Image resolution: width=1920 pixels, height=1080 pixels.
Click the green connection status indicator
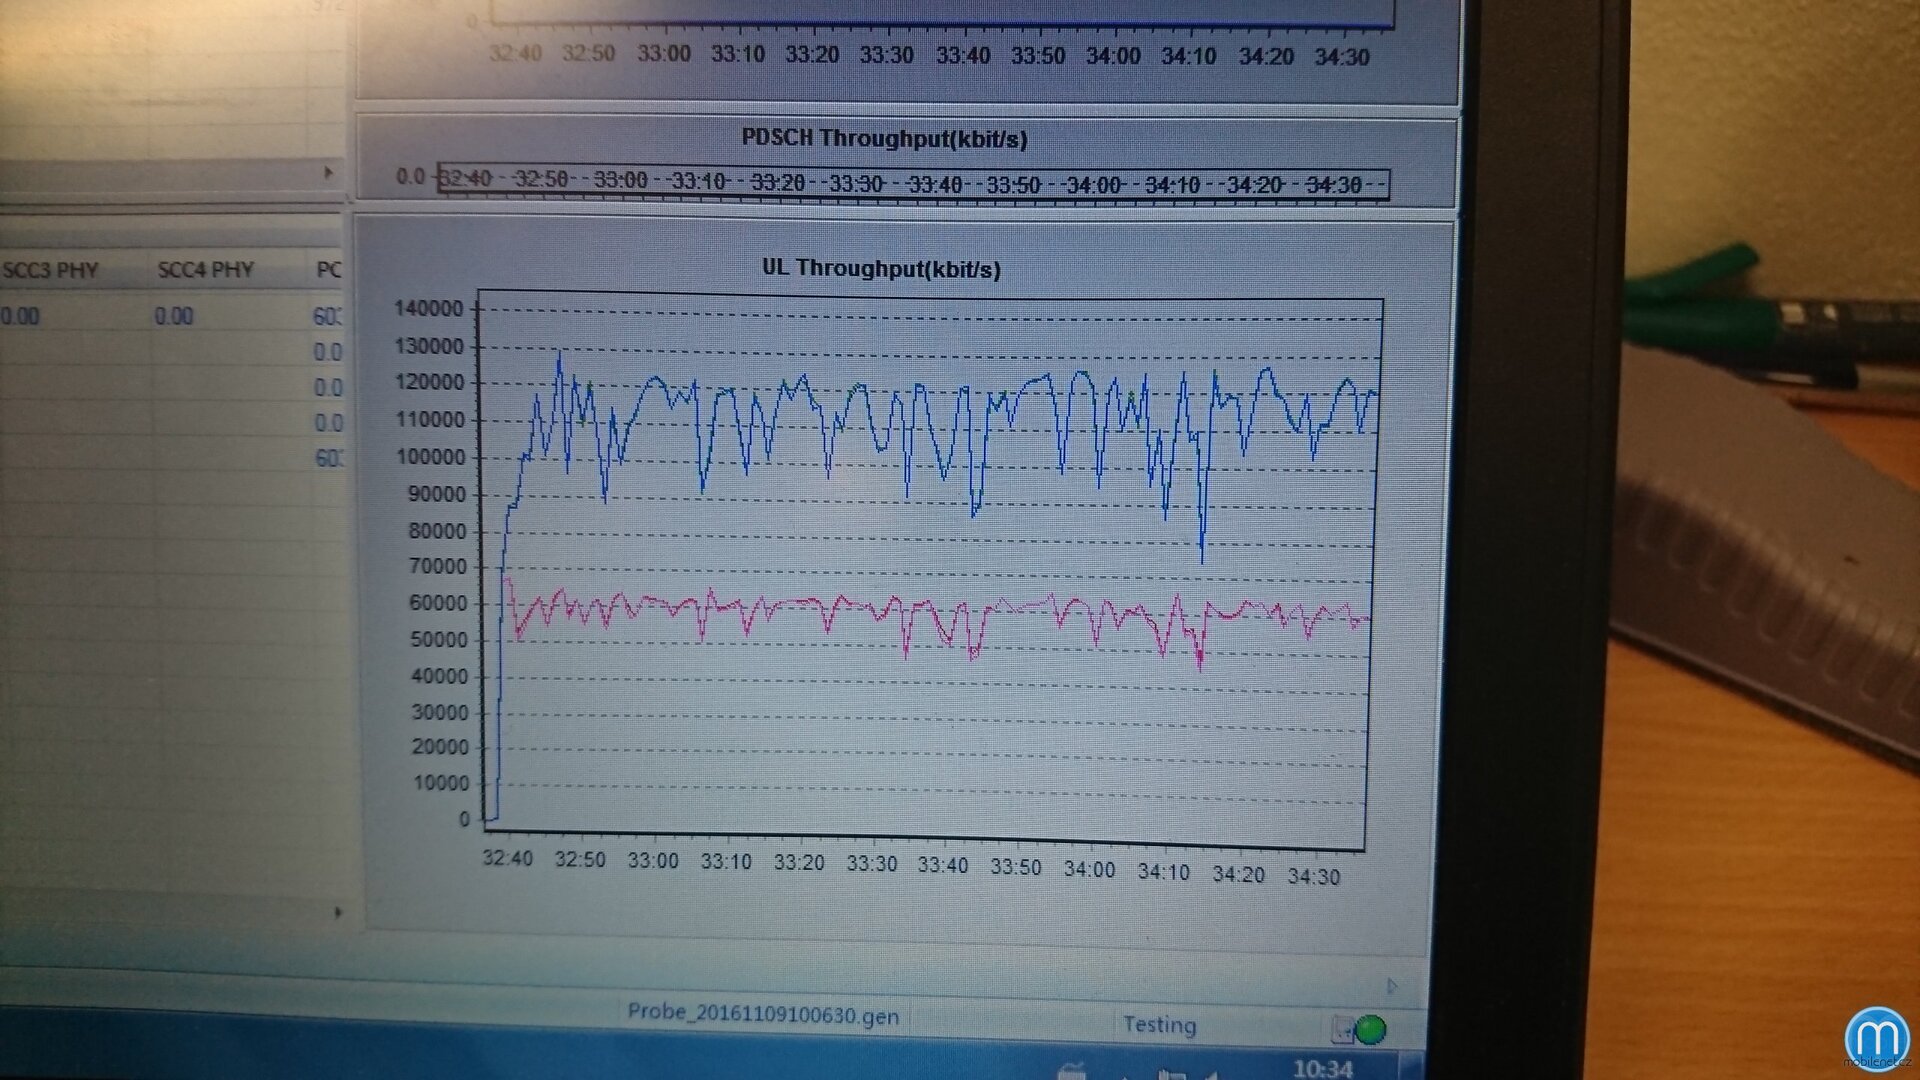pyautogui.click(x=1370, y=1029)
